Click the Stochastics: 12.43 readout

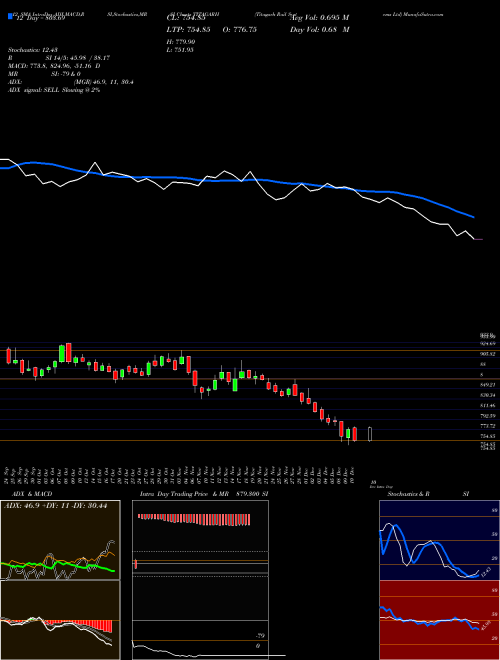point(33,50)
